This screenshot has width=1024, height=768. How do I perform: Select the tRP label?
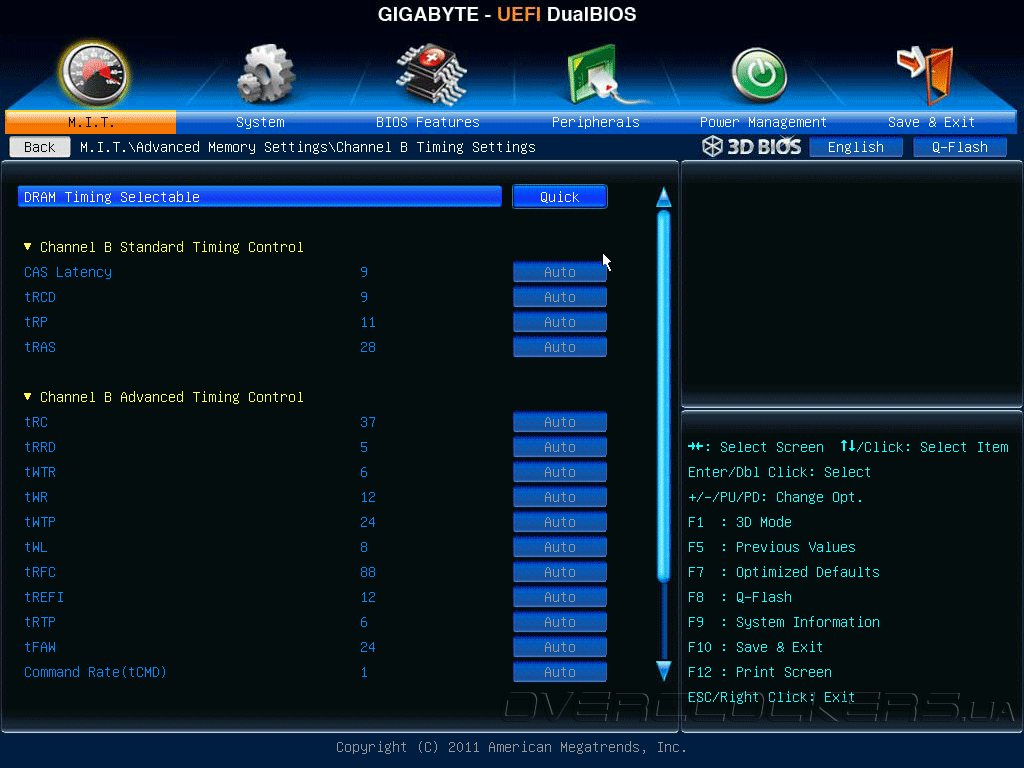coord(36,322)
